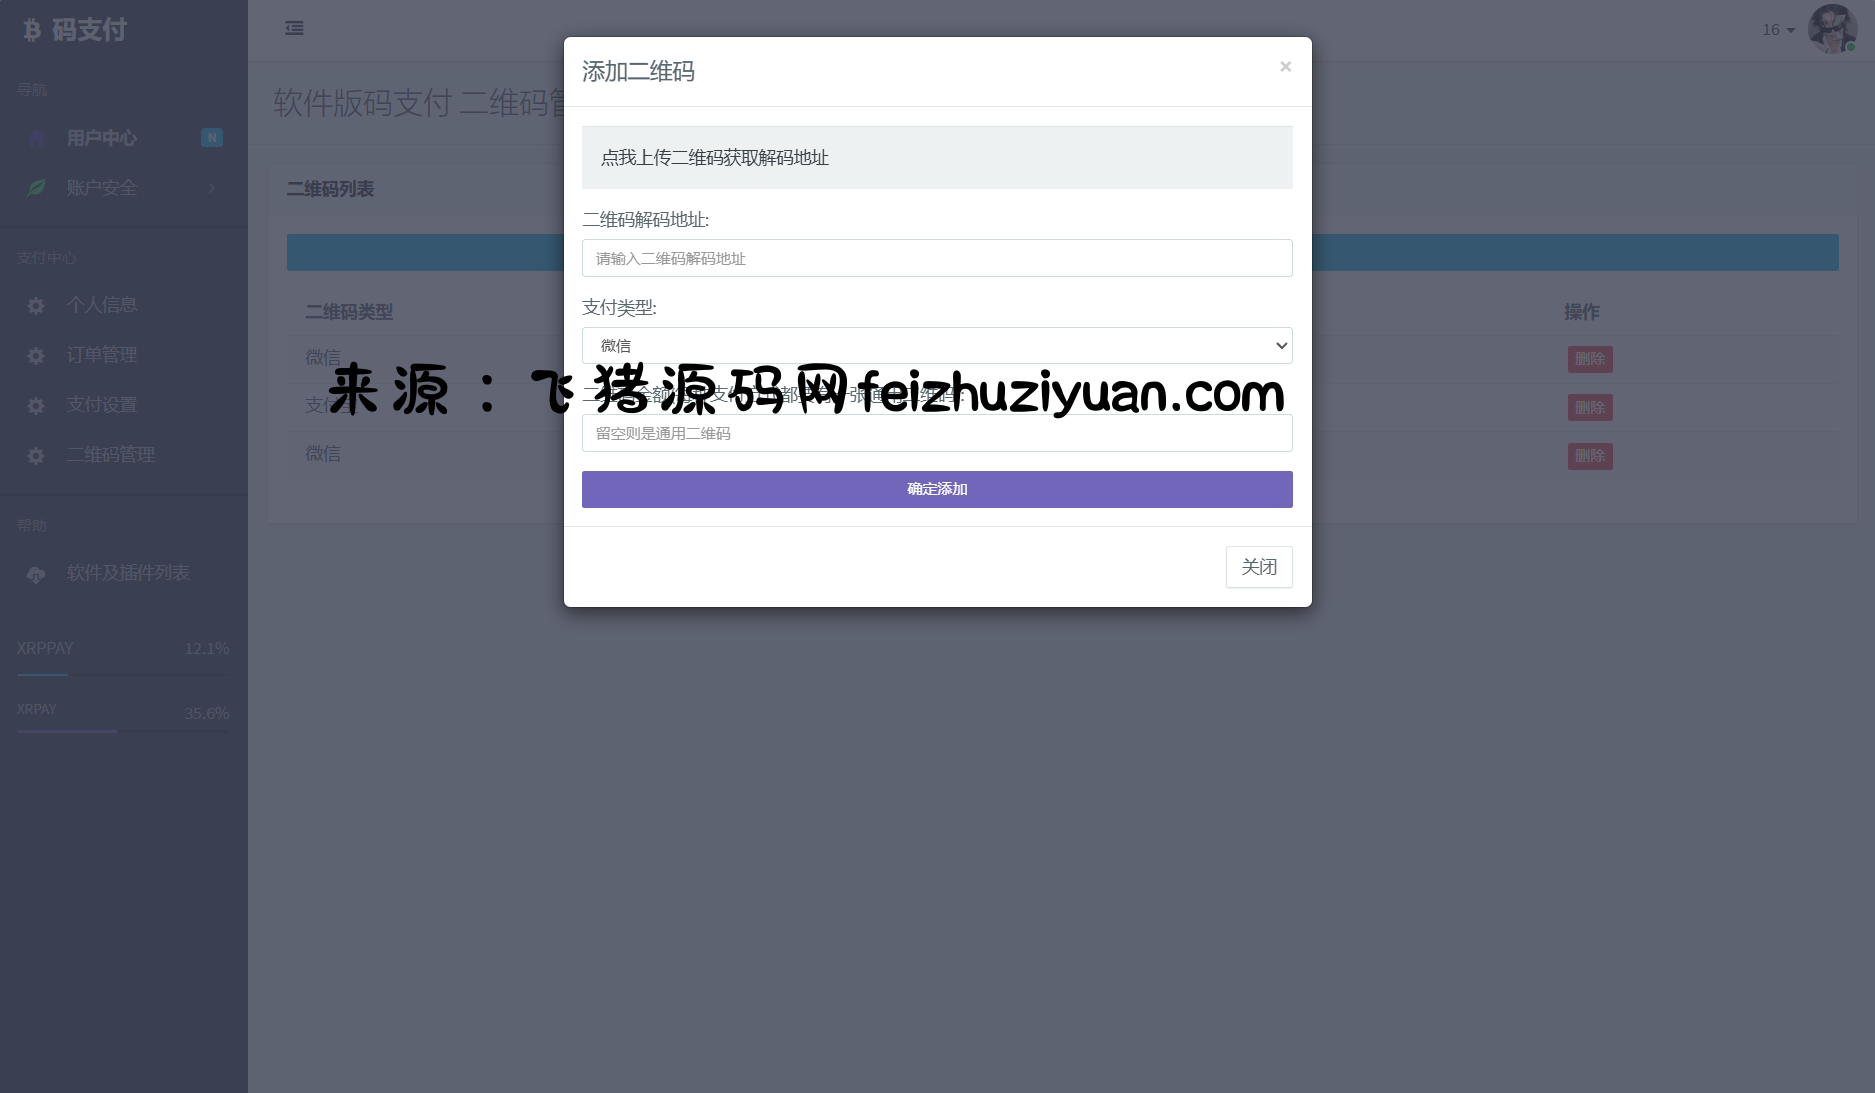The width and height of the screenshot is (1875, 1093).
Task: Open the user dropdown labeled 16
Action: [1778, 30]
